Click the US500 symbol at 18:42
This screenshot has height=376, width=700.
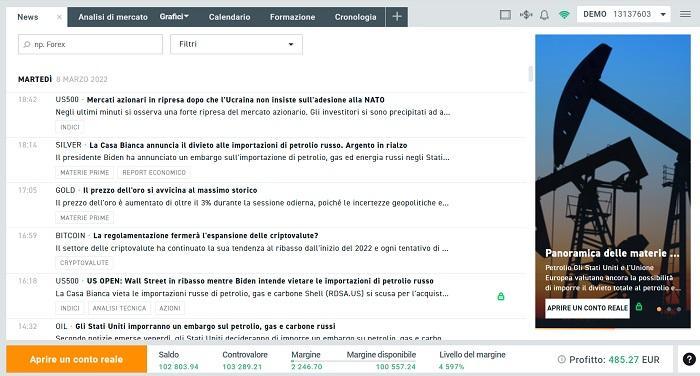(x=67, y=100)
